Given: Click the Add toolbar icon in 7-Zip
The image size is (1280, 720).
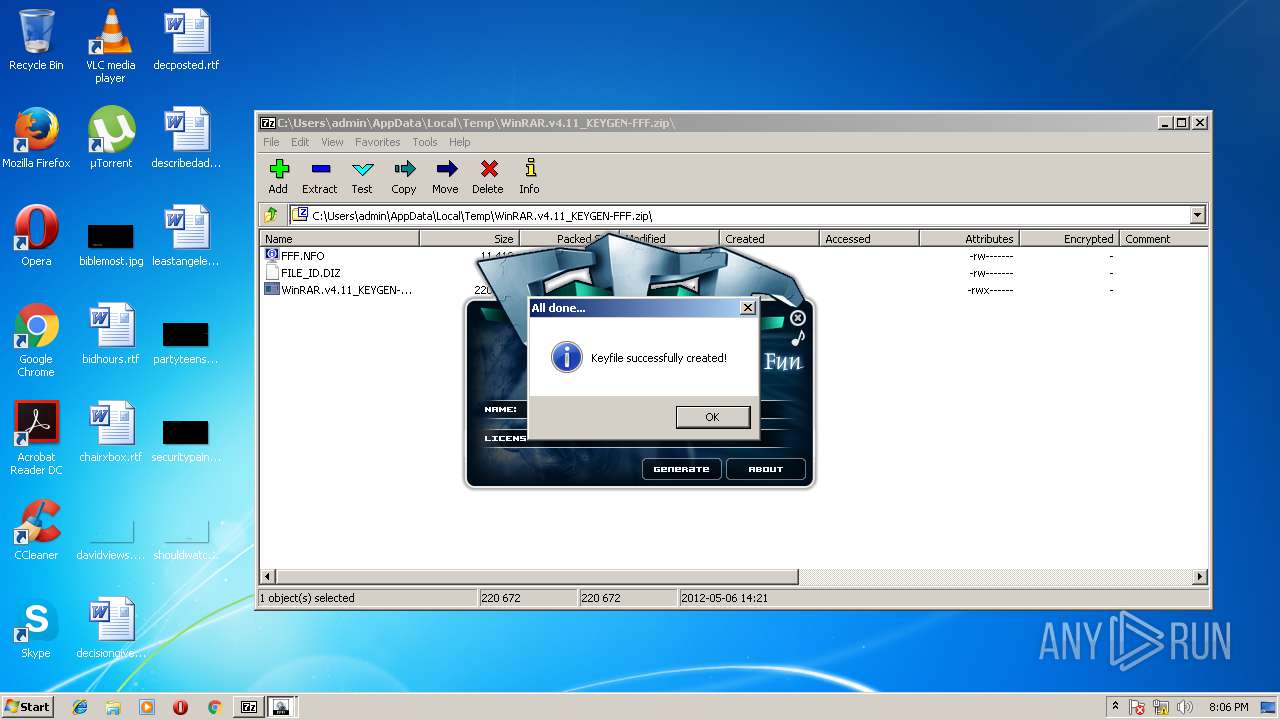Looking at the screenshot, I should (278, 169).
